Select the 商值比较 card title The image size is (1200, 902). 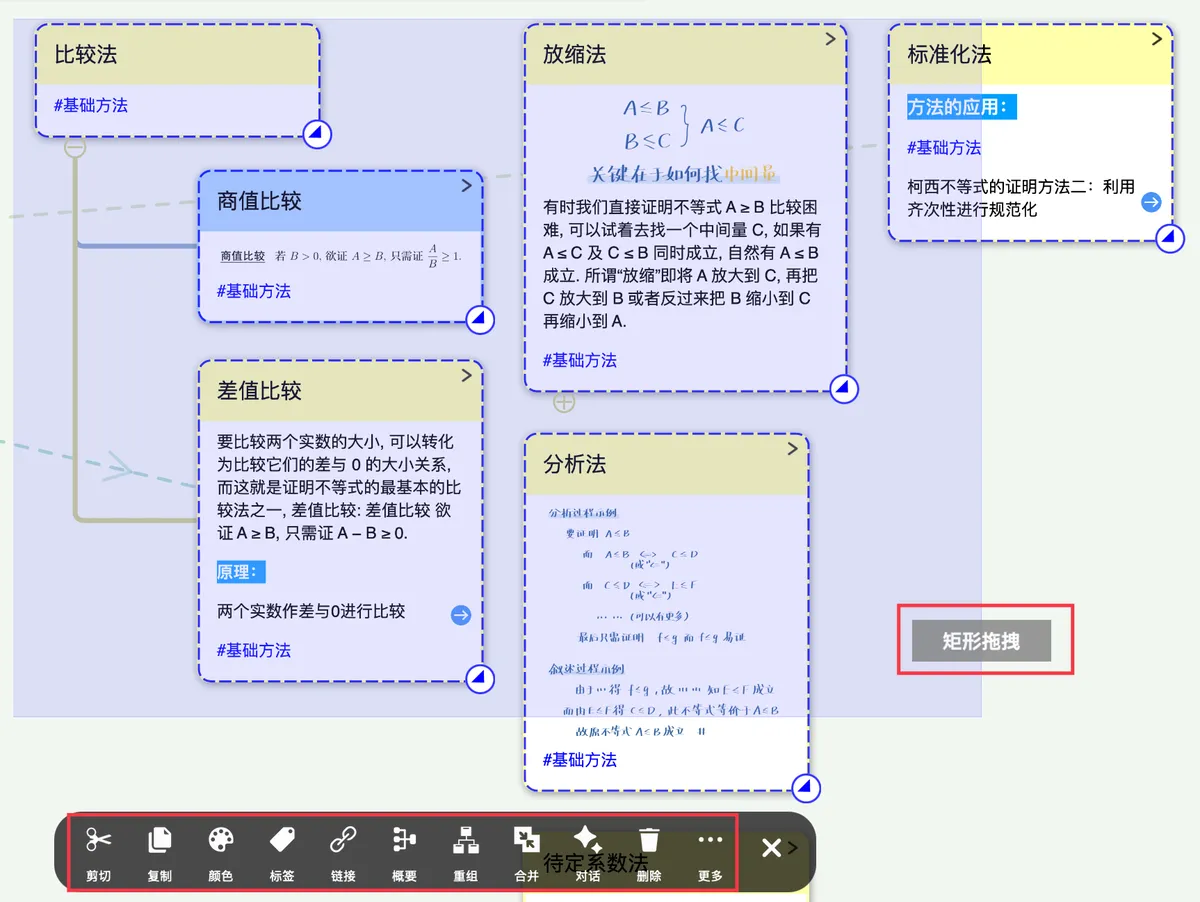[259, 201]
